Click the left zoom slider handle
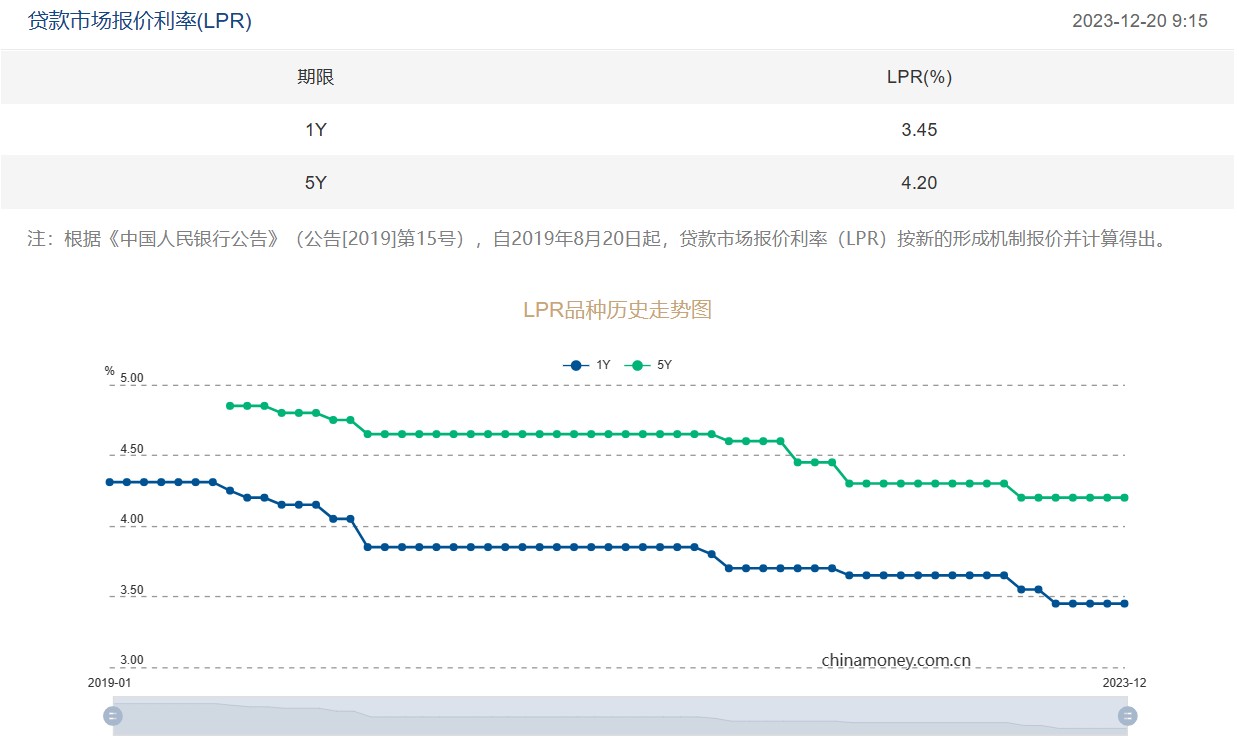This screenshot has width=1239, height=751. (113, 716)
